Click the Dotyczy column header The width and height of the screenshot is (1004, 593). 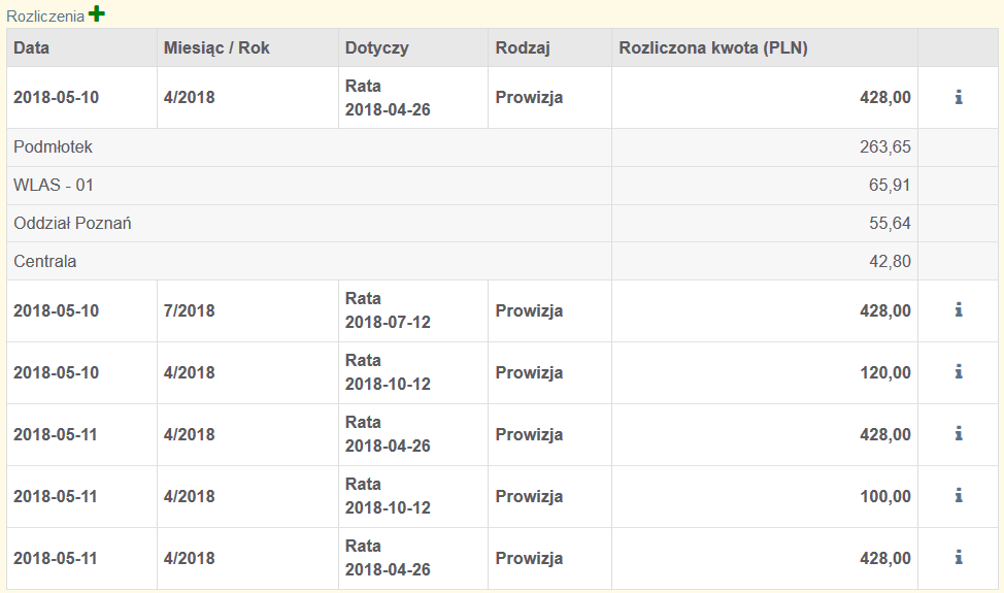tap(376, 48)
